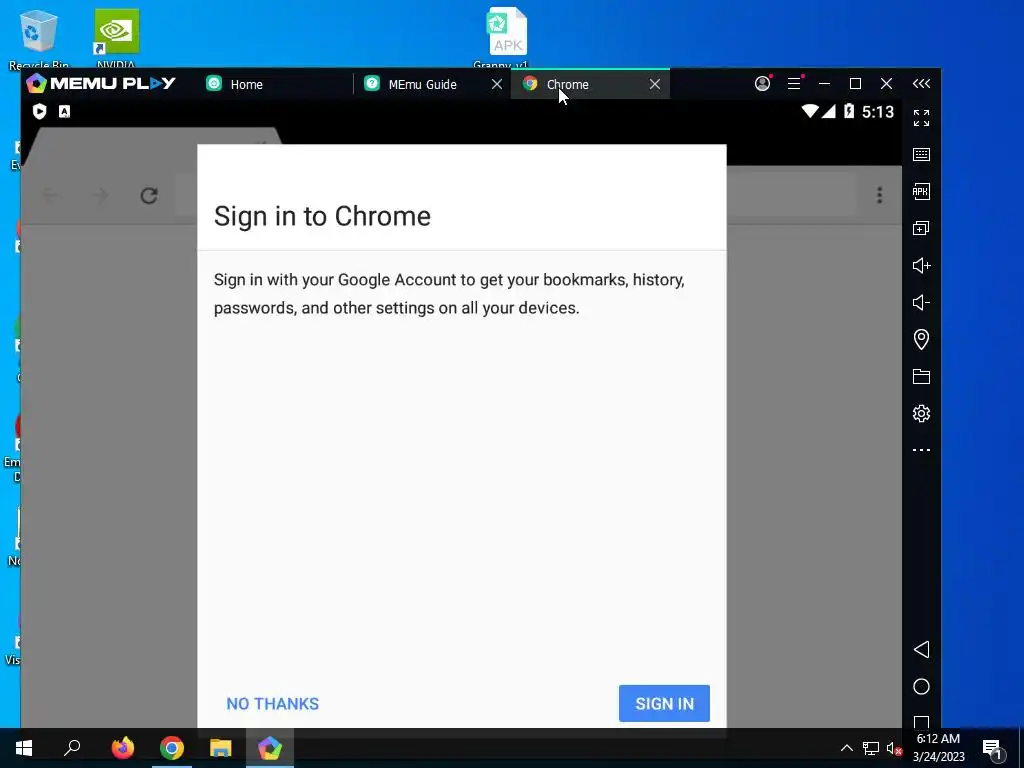Click the 'Sign in to Chrome' heading
This screenshot has width=1024, height=768.
322,216
